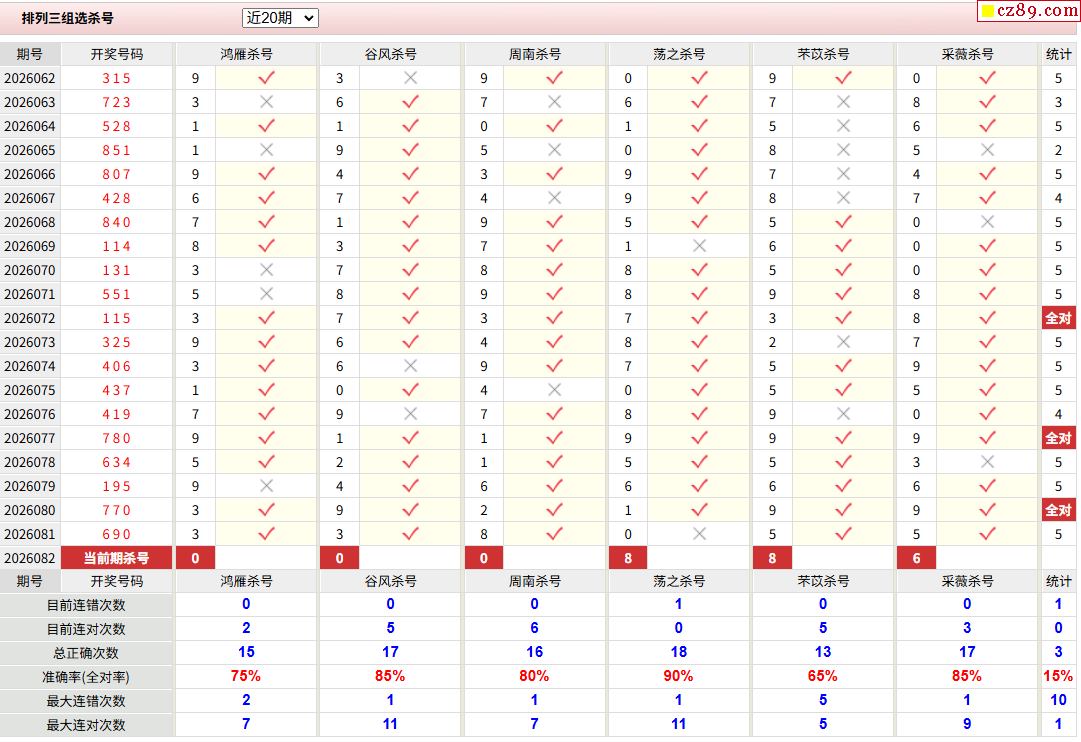Click the 荡之杀号 cross mark in row 2026069
The image size is (1081, 742).
click(x=699, y=246)
